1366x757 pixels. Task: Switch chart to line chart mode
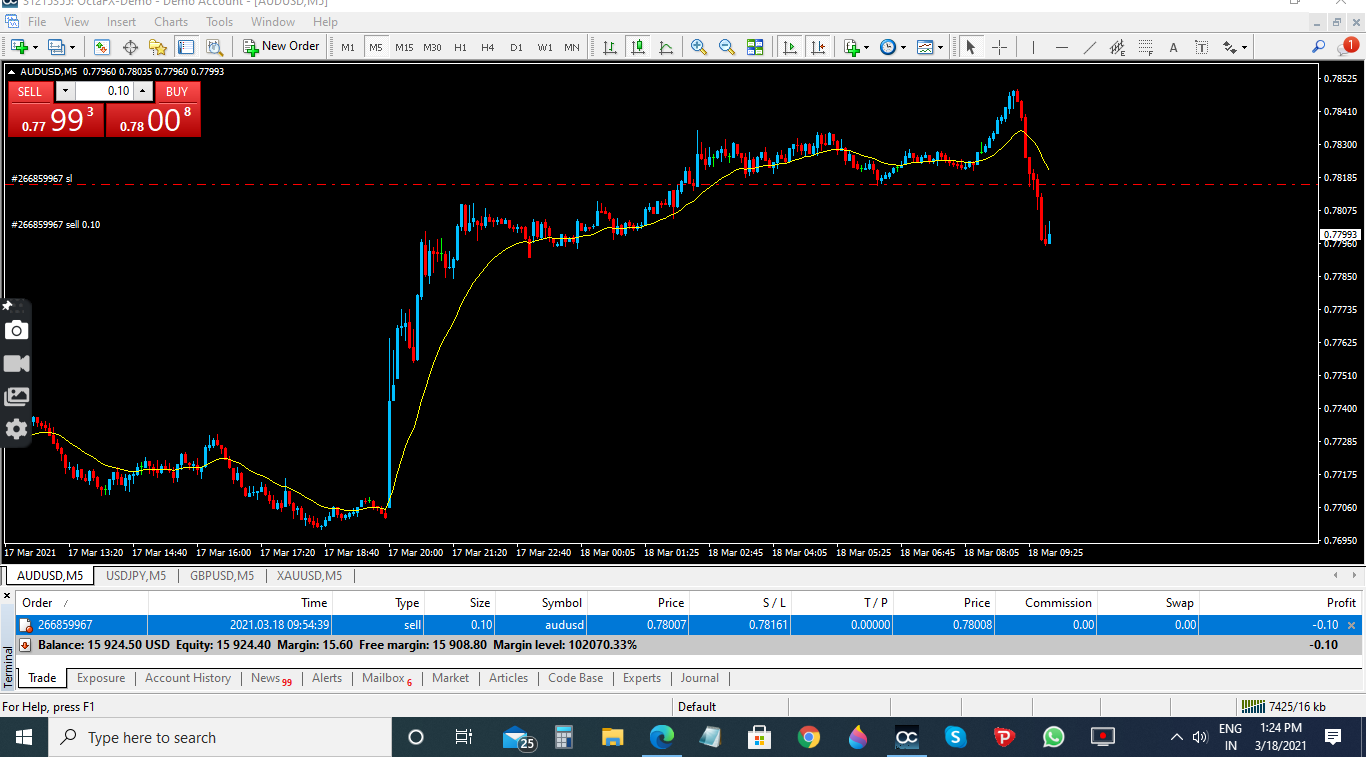(666, 47)
